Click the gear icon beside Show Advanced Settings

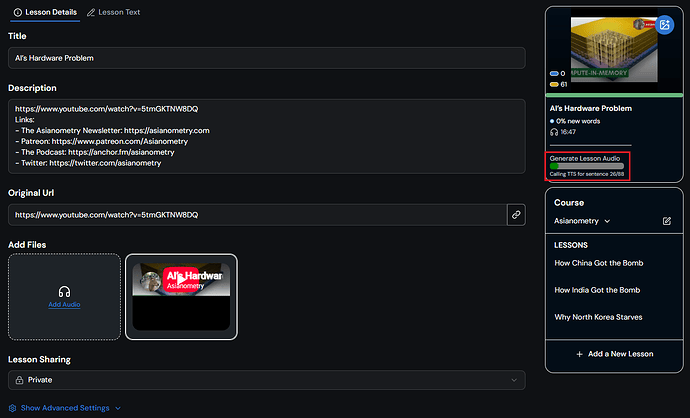12,408
